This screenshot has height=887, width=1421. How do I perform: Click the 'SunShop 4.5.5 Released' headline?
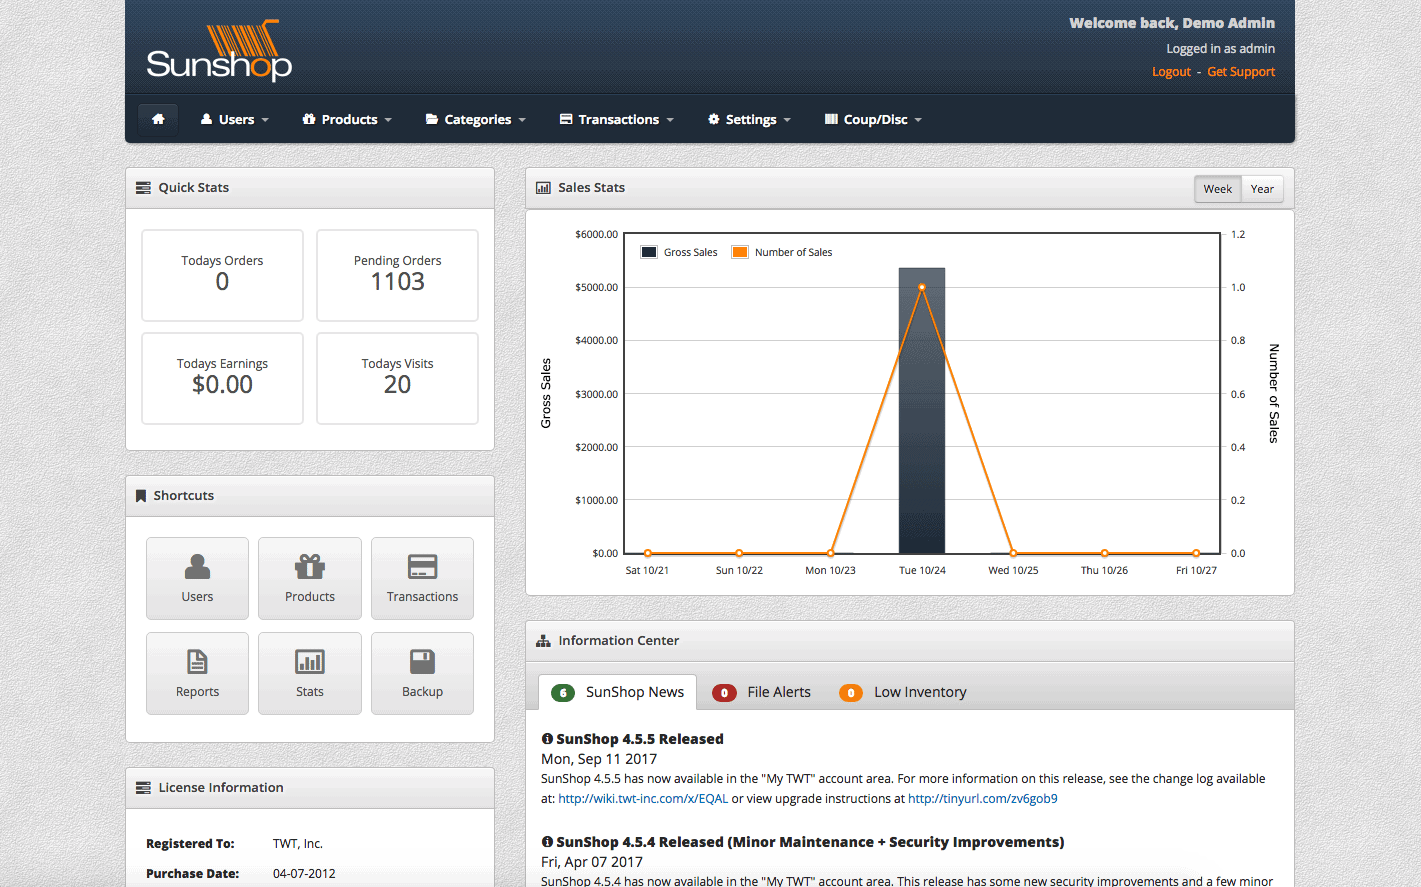point(640,739)
